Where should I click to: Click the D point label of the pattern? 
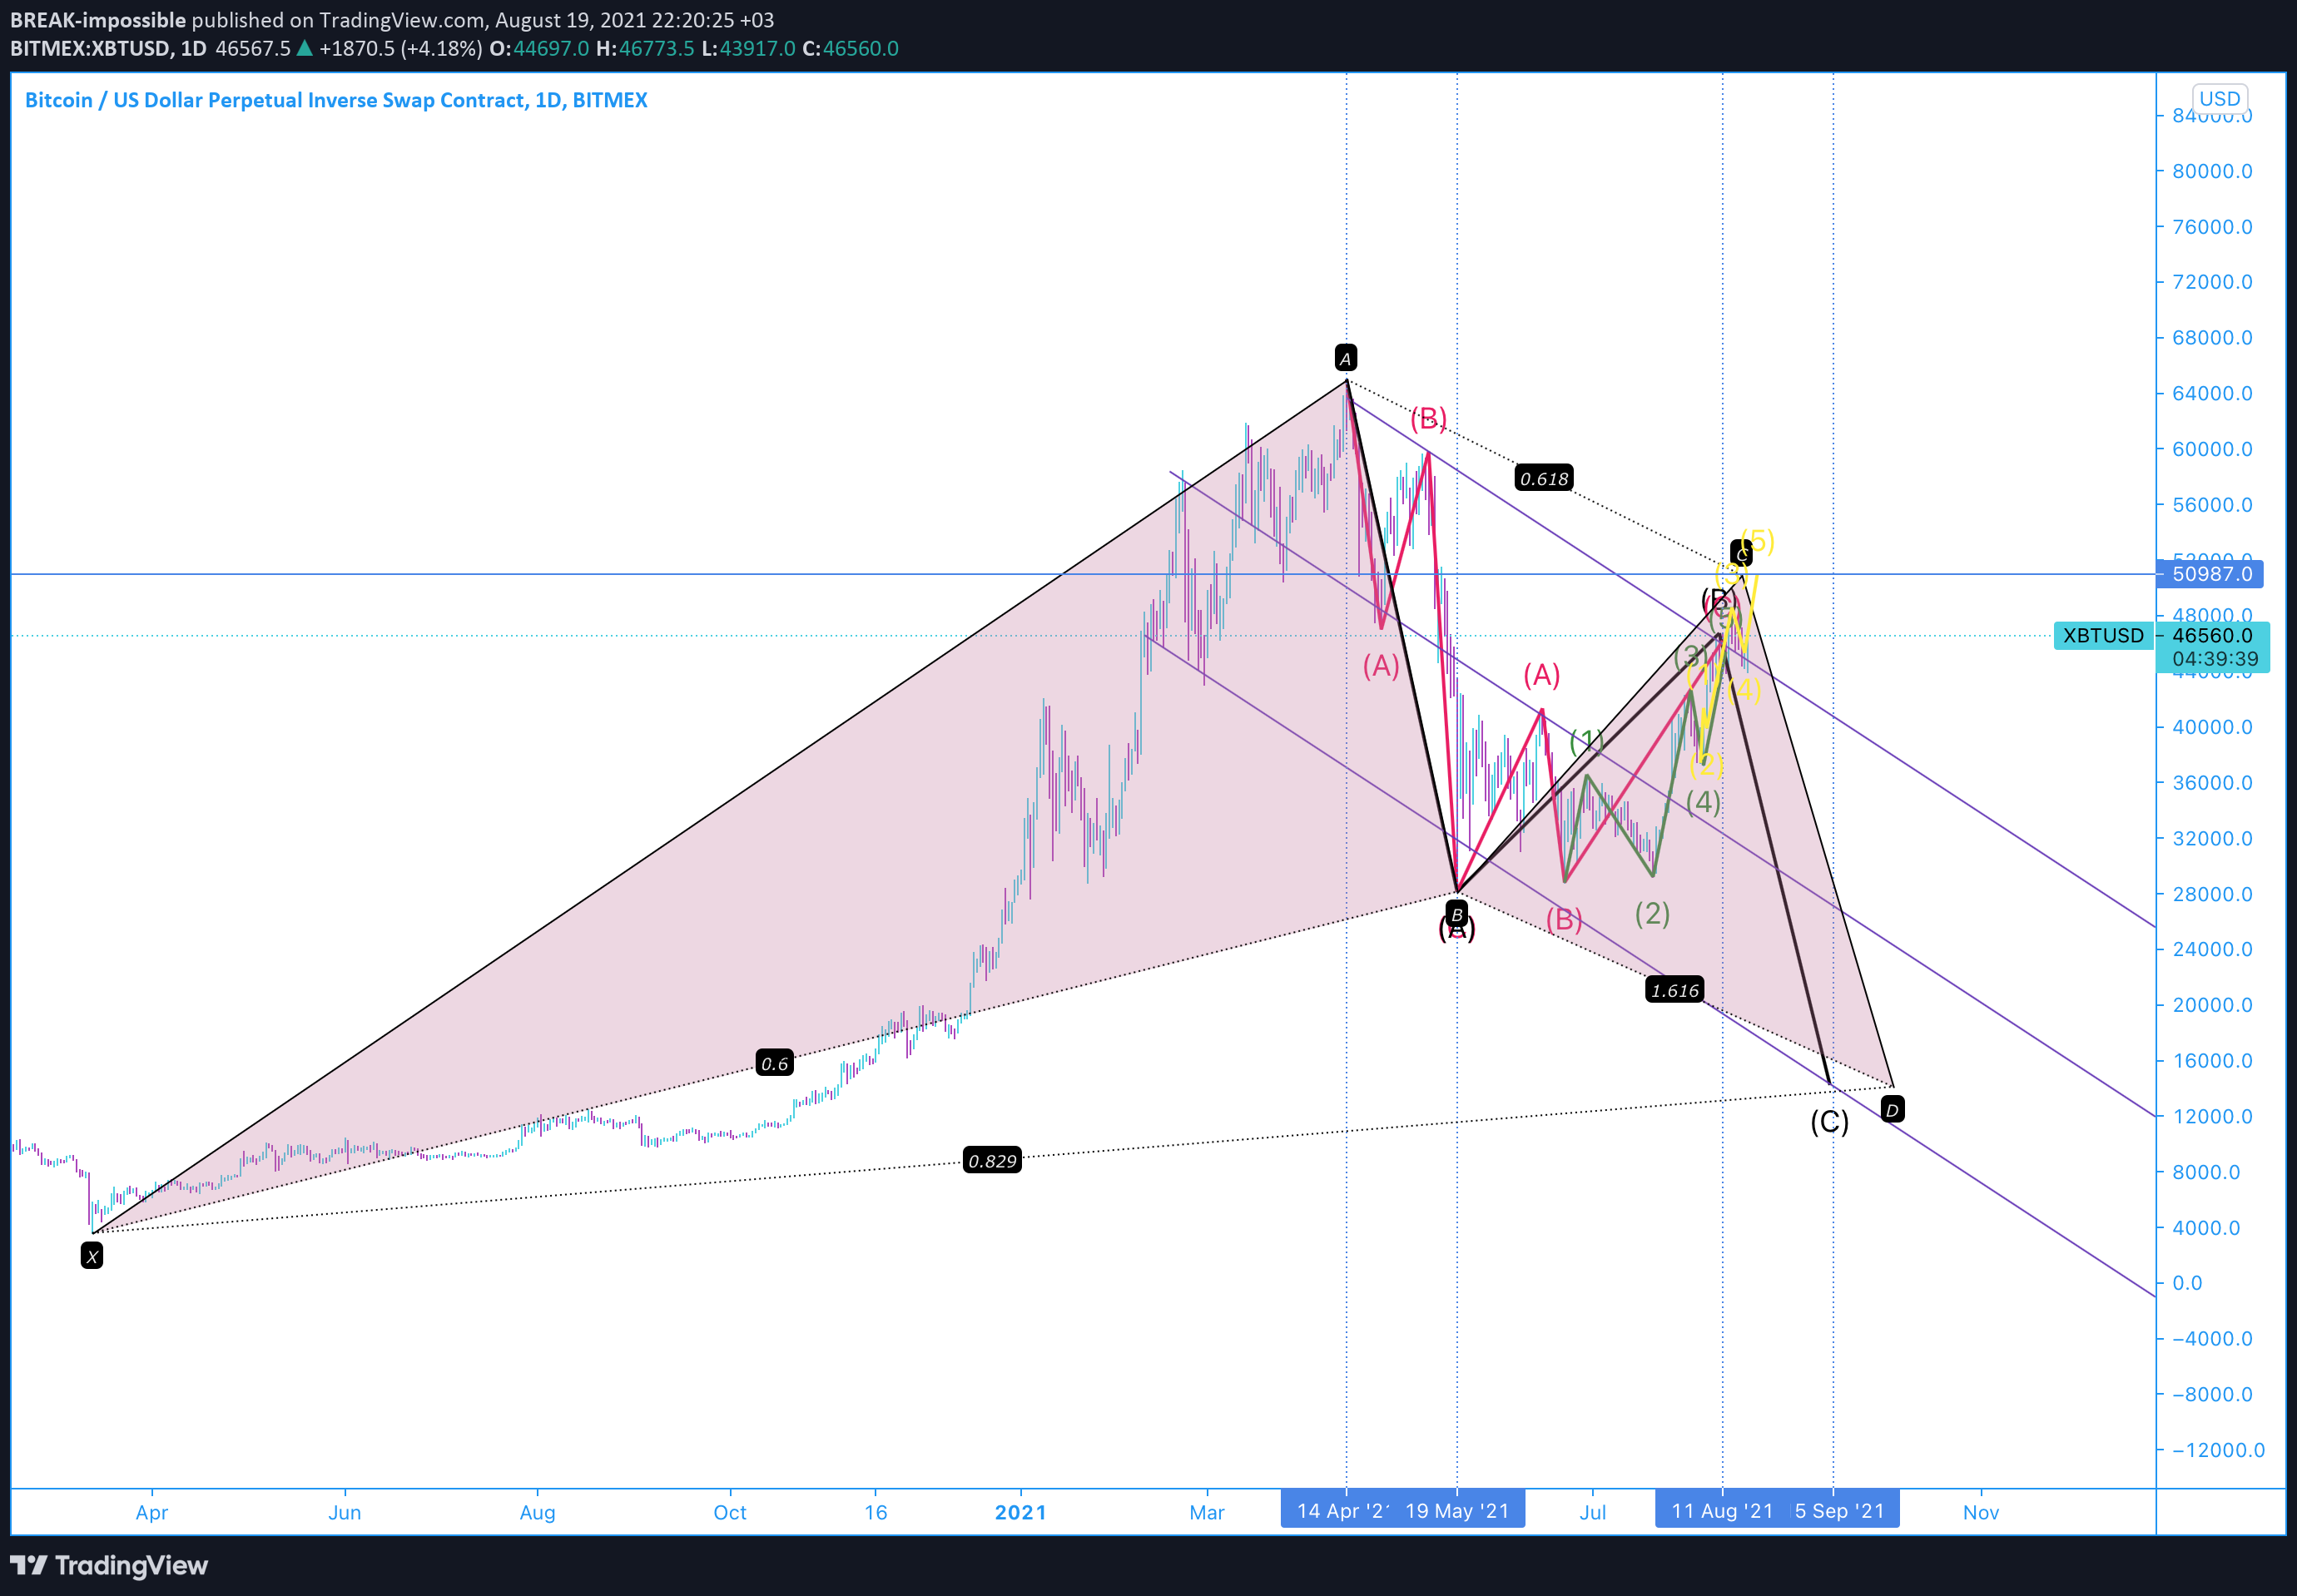coord(1892,1109)
